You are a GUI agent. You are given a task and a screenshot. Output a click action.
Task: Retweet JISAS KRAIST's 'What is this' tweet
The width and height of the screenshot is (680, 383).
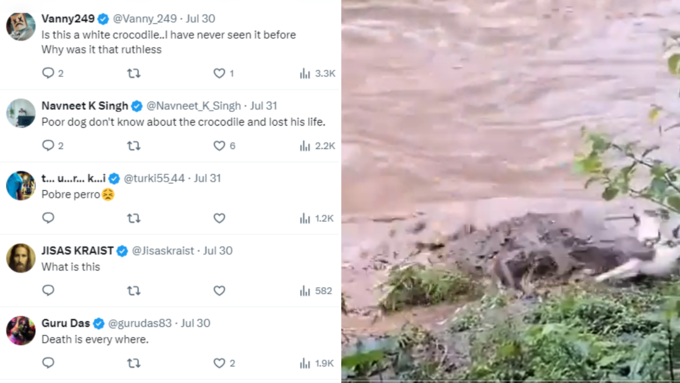(134, 291)
